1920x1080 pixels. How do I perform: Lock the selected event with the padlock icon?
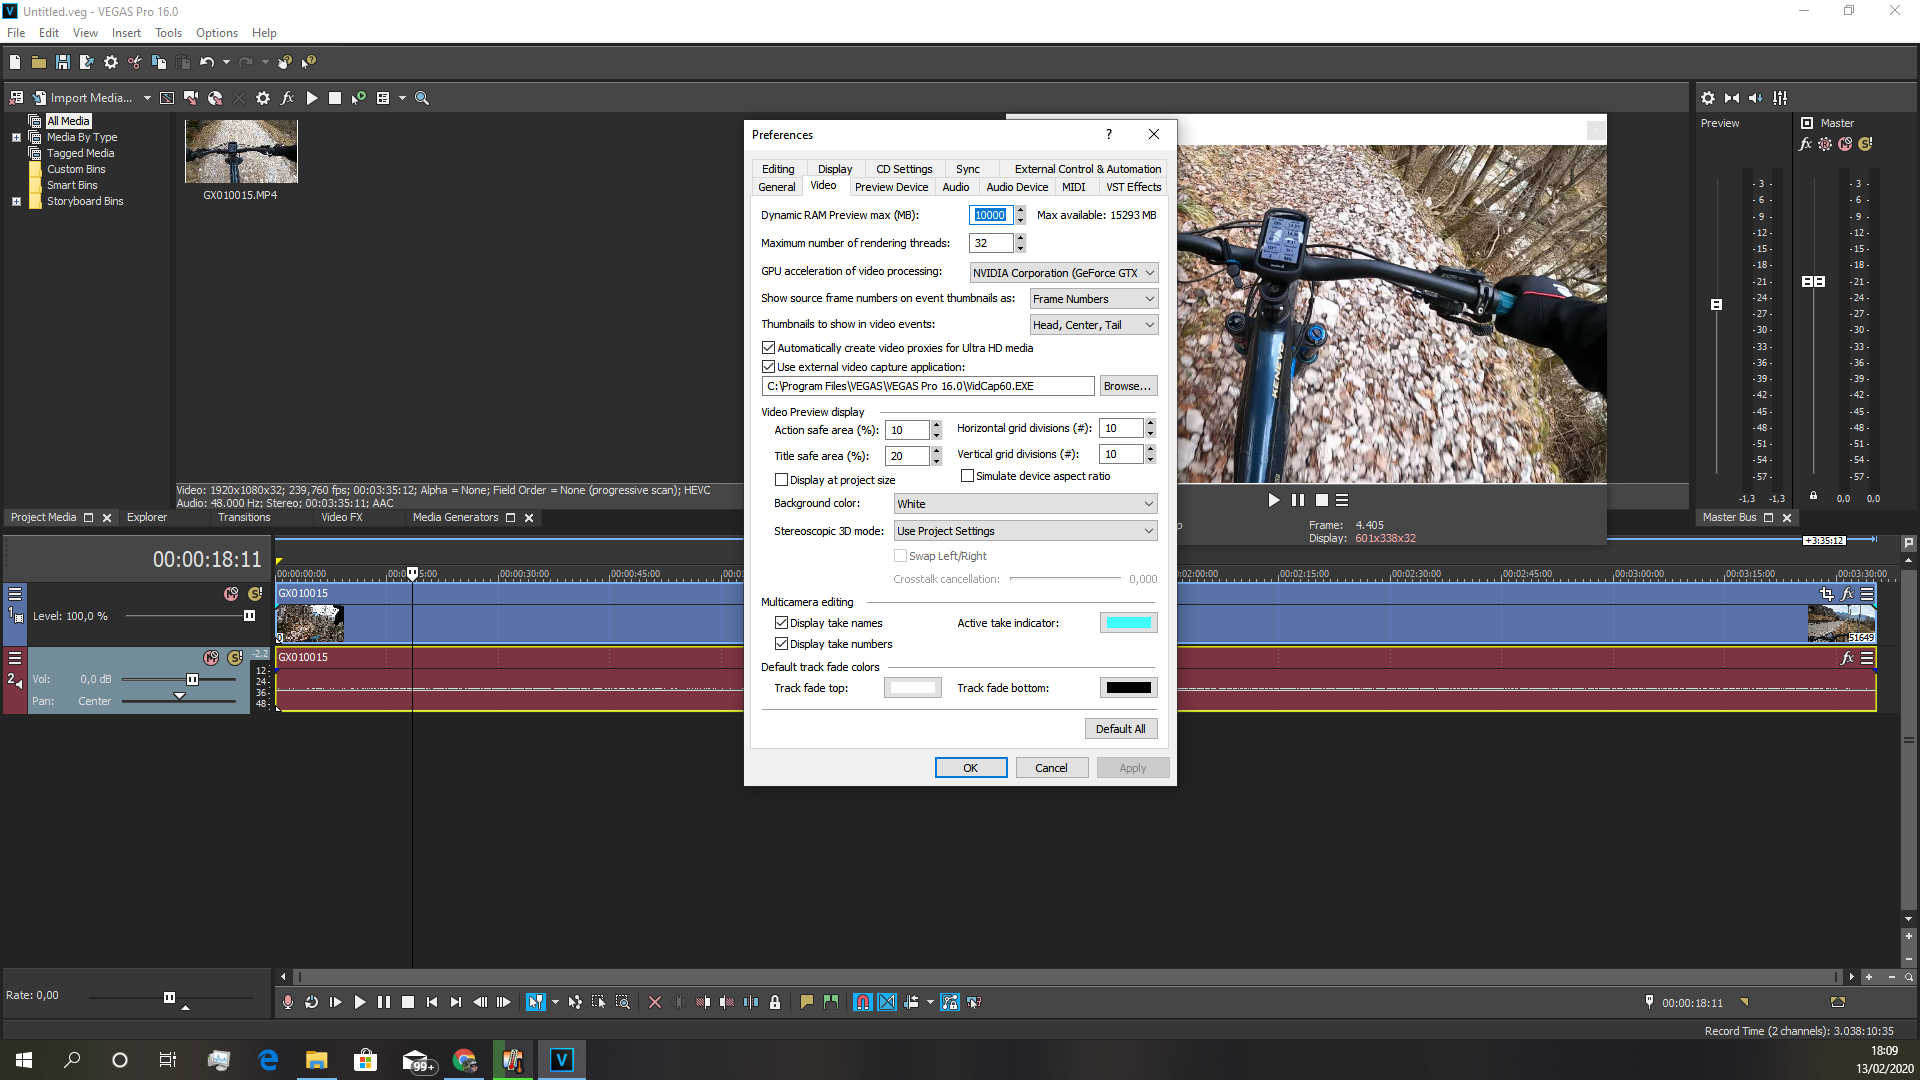pyautogui.click(x=775, y=1002)
